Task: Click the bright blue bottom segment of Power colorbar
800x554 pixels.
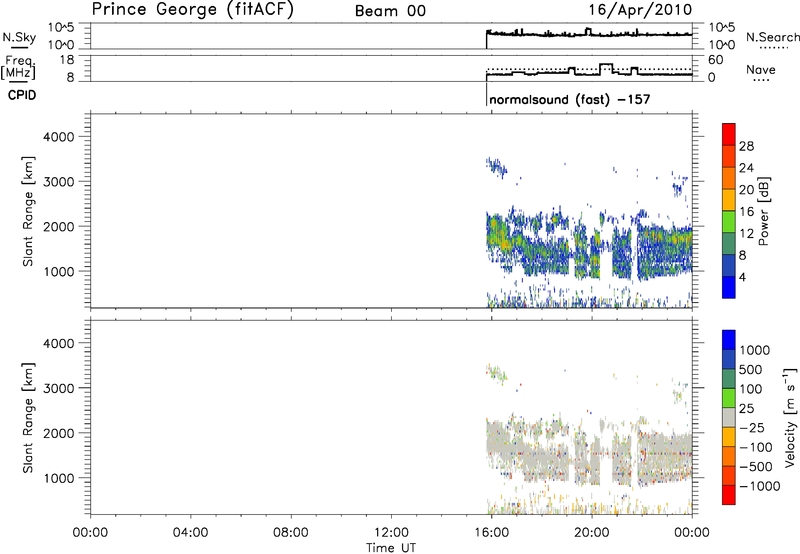Action: coord(729,287)
